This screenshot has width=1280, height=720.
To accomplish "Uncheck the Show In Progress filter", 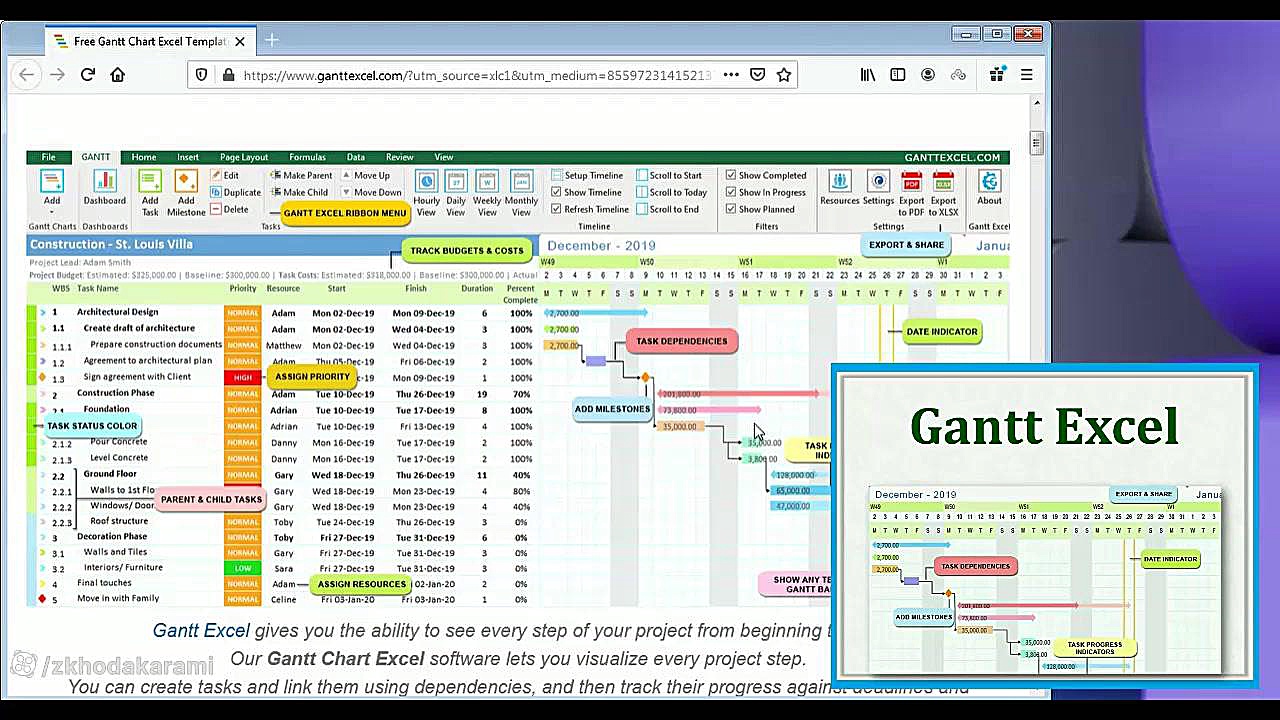I will point(731,192).
